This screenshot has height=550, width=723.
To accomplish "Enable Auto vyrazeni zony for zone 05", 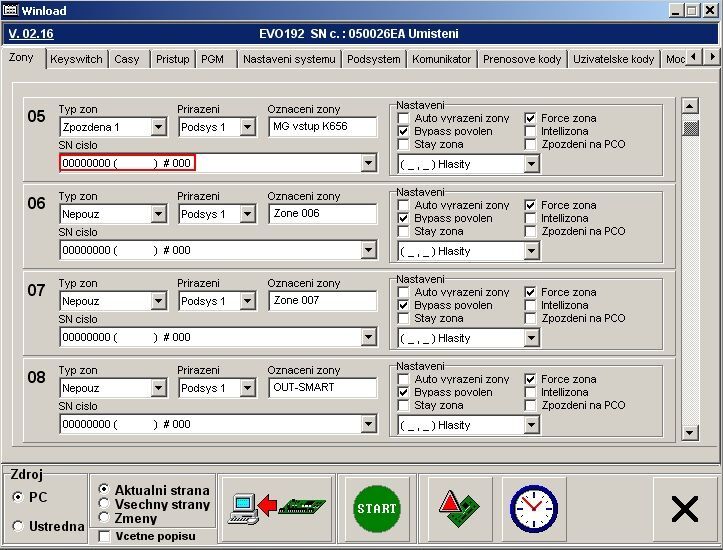I will coord(403,118).
